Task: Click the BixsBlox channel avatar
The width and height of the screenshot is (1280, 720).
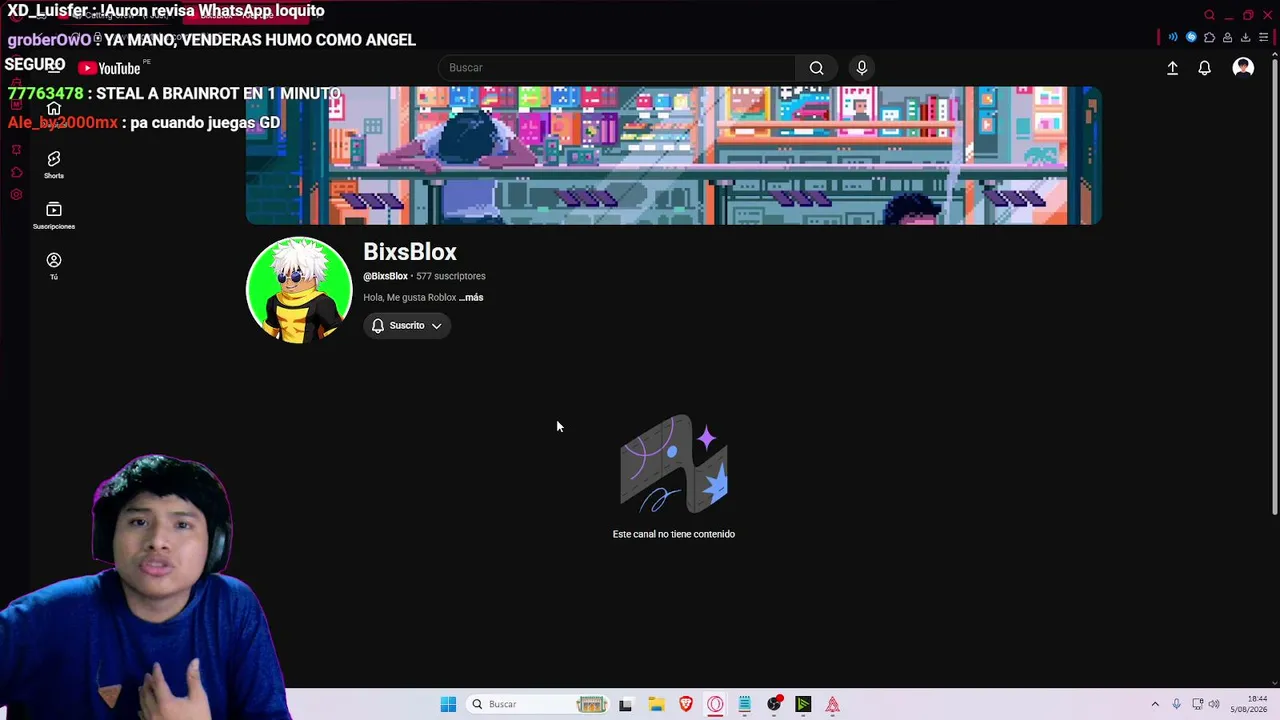Action: coord(299,290)
